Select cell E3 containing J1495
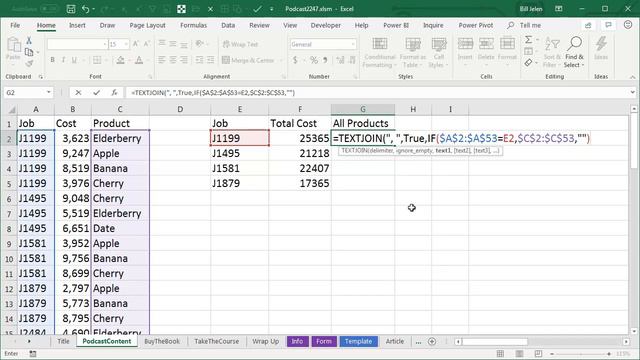The height and width of the screenshot is (360, 640). 240,153
